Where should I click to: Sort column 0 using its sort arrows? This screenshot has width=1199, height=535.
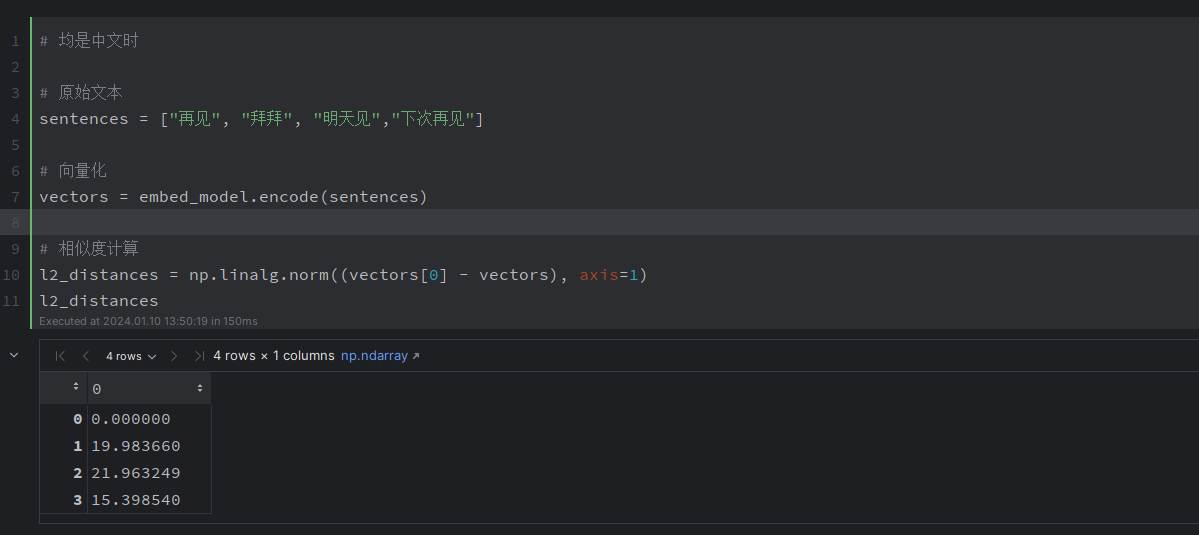pyautogui.click(x=200, y=388)
